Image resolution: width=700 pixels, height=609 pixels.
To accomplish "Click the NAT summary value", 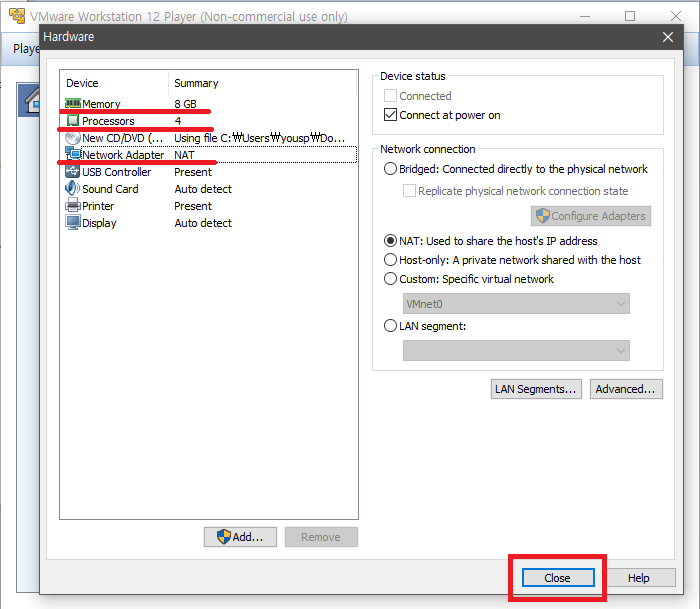I will [x=184, y=154].
